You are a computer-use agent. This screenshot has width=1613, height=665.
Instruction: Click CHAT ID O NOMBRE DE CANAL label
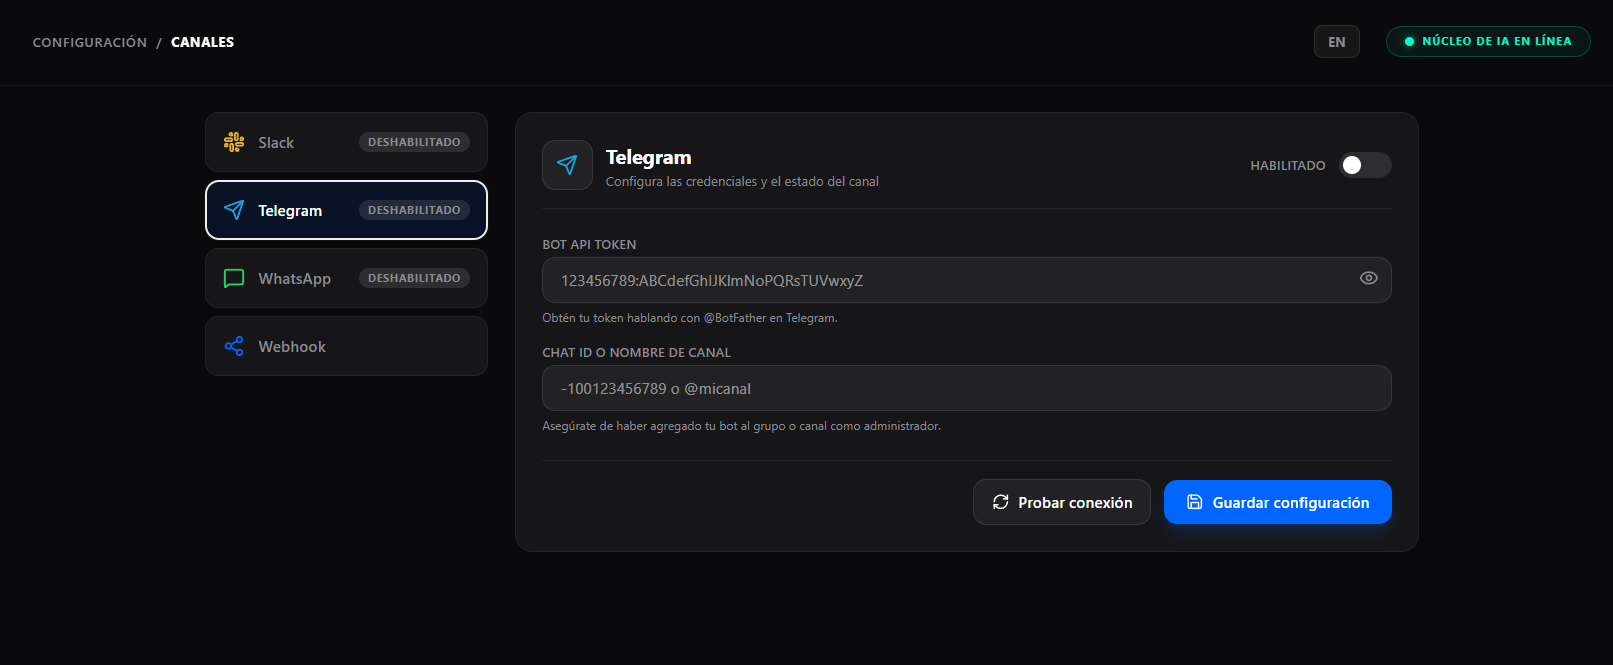click(637, 353)
